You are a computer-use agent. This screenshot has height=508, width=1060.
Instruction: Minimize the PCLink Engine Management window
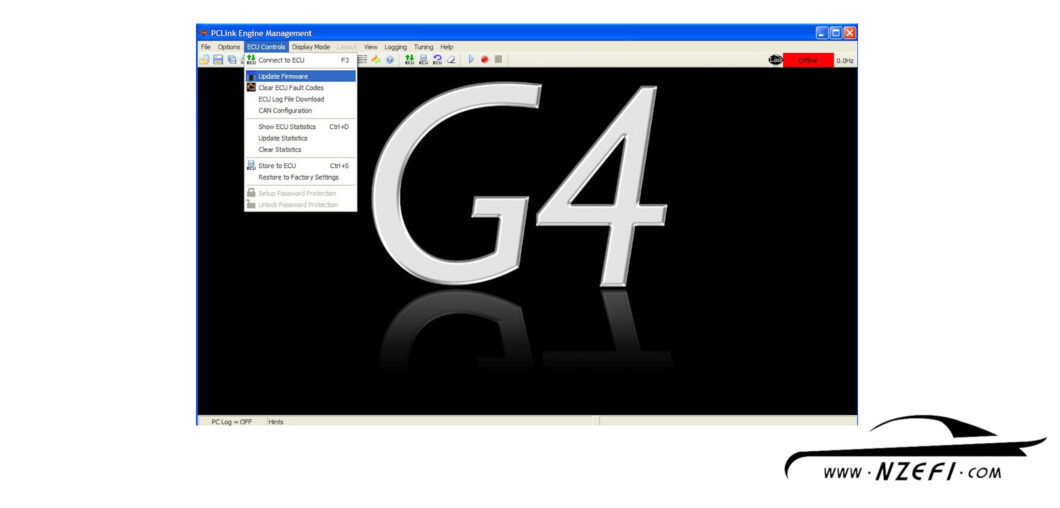pyautogui.click(x=822, y=32)
